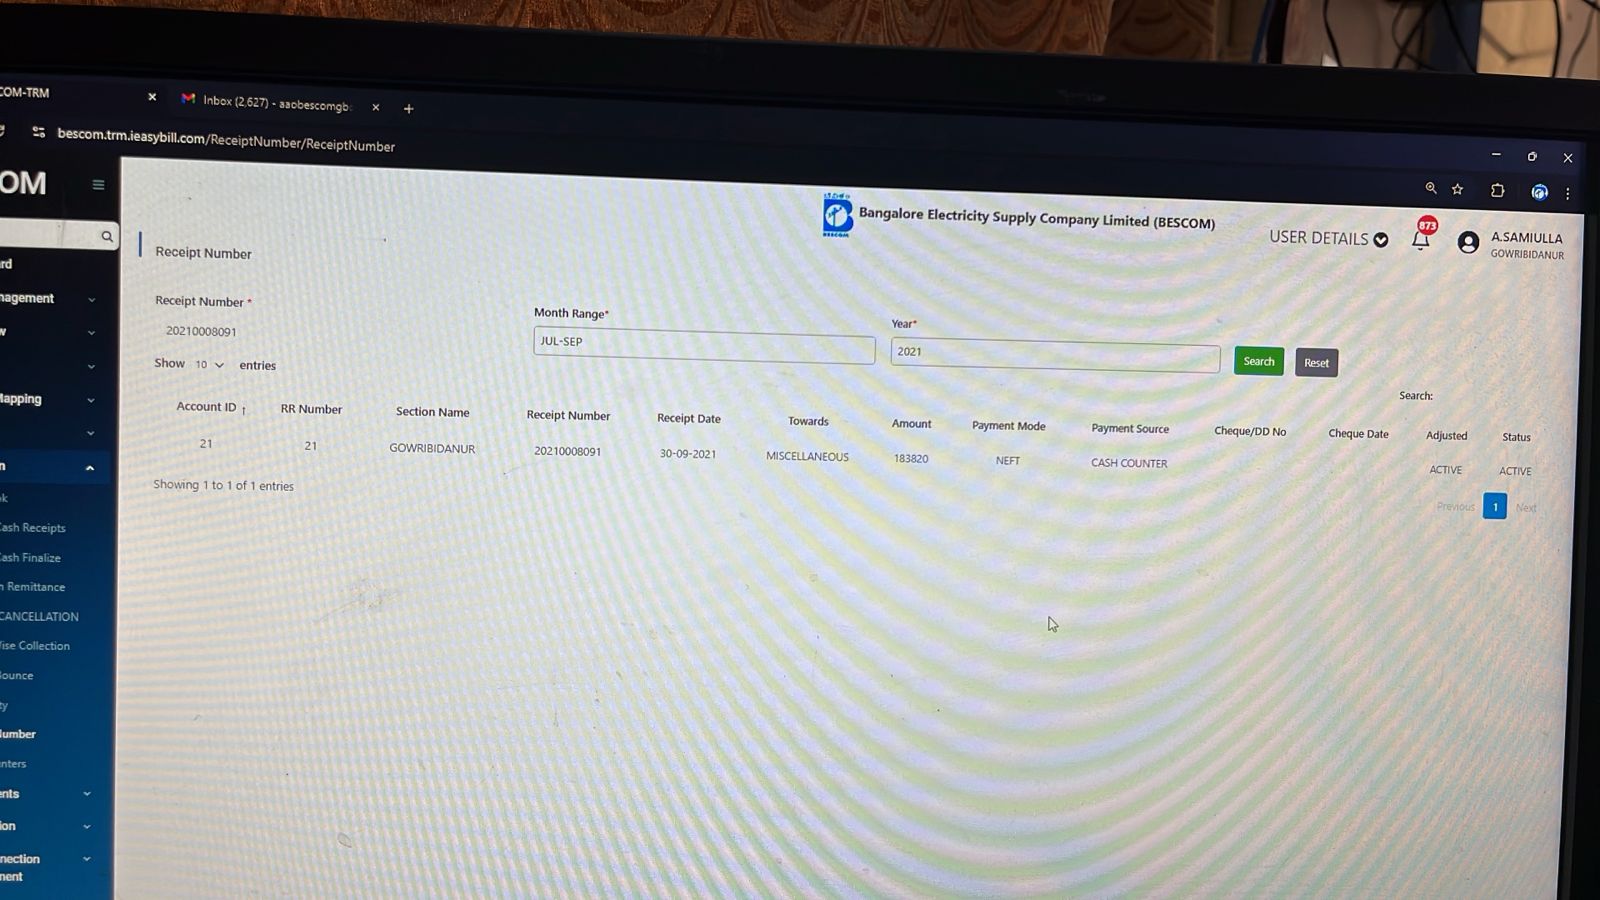
Task: Open Cash Receipts in sidebar
Action: pos(33,528)
